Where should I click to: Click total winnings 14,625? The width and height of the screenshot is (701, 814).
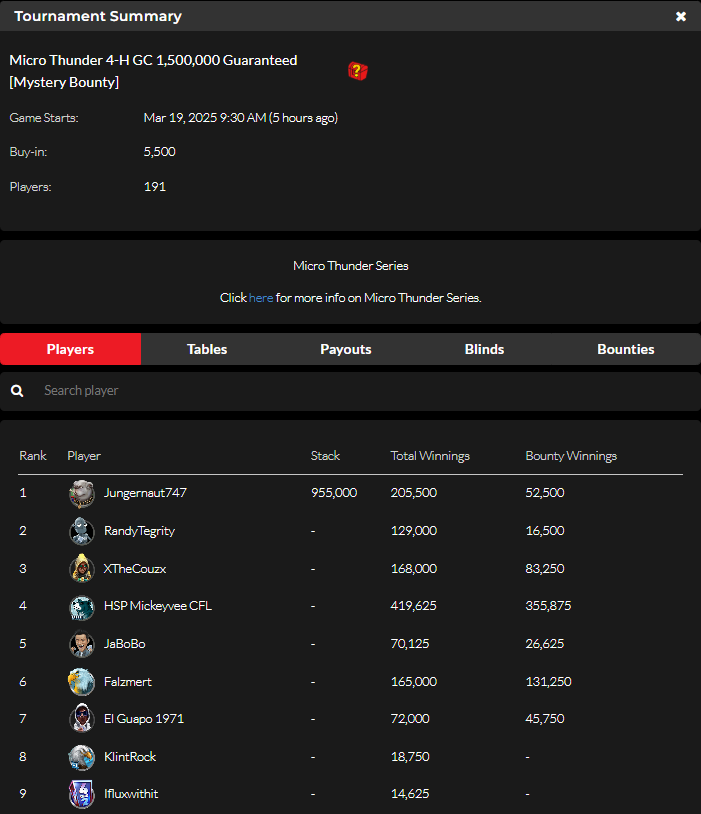coord(410,794)
